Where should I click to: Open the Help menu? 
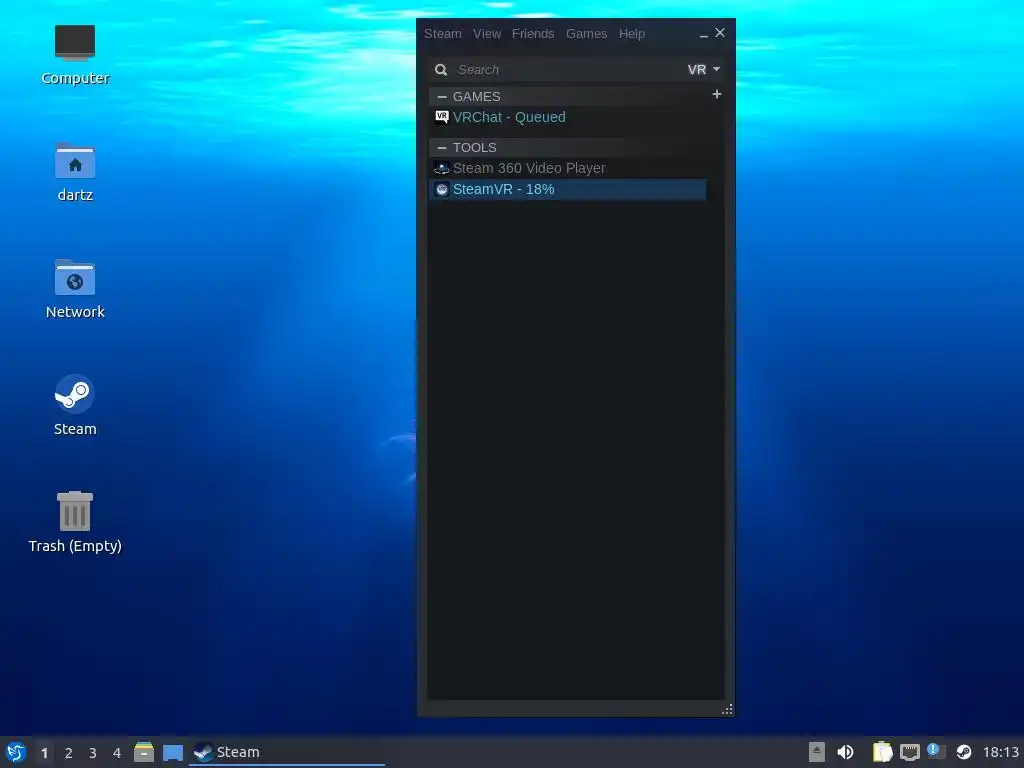pos(631,34)
